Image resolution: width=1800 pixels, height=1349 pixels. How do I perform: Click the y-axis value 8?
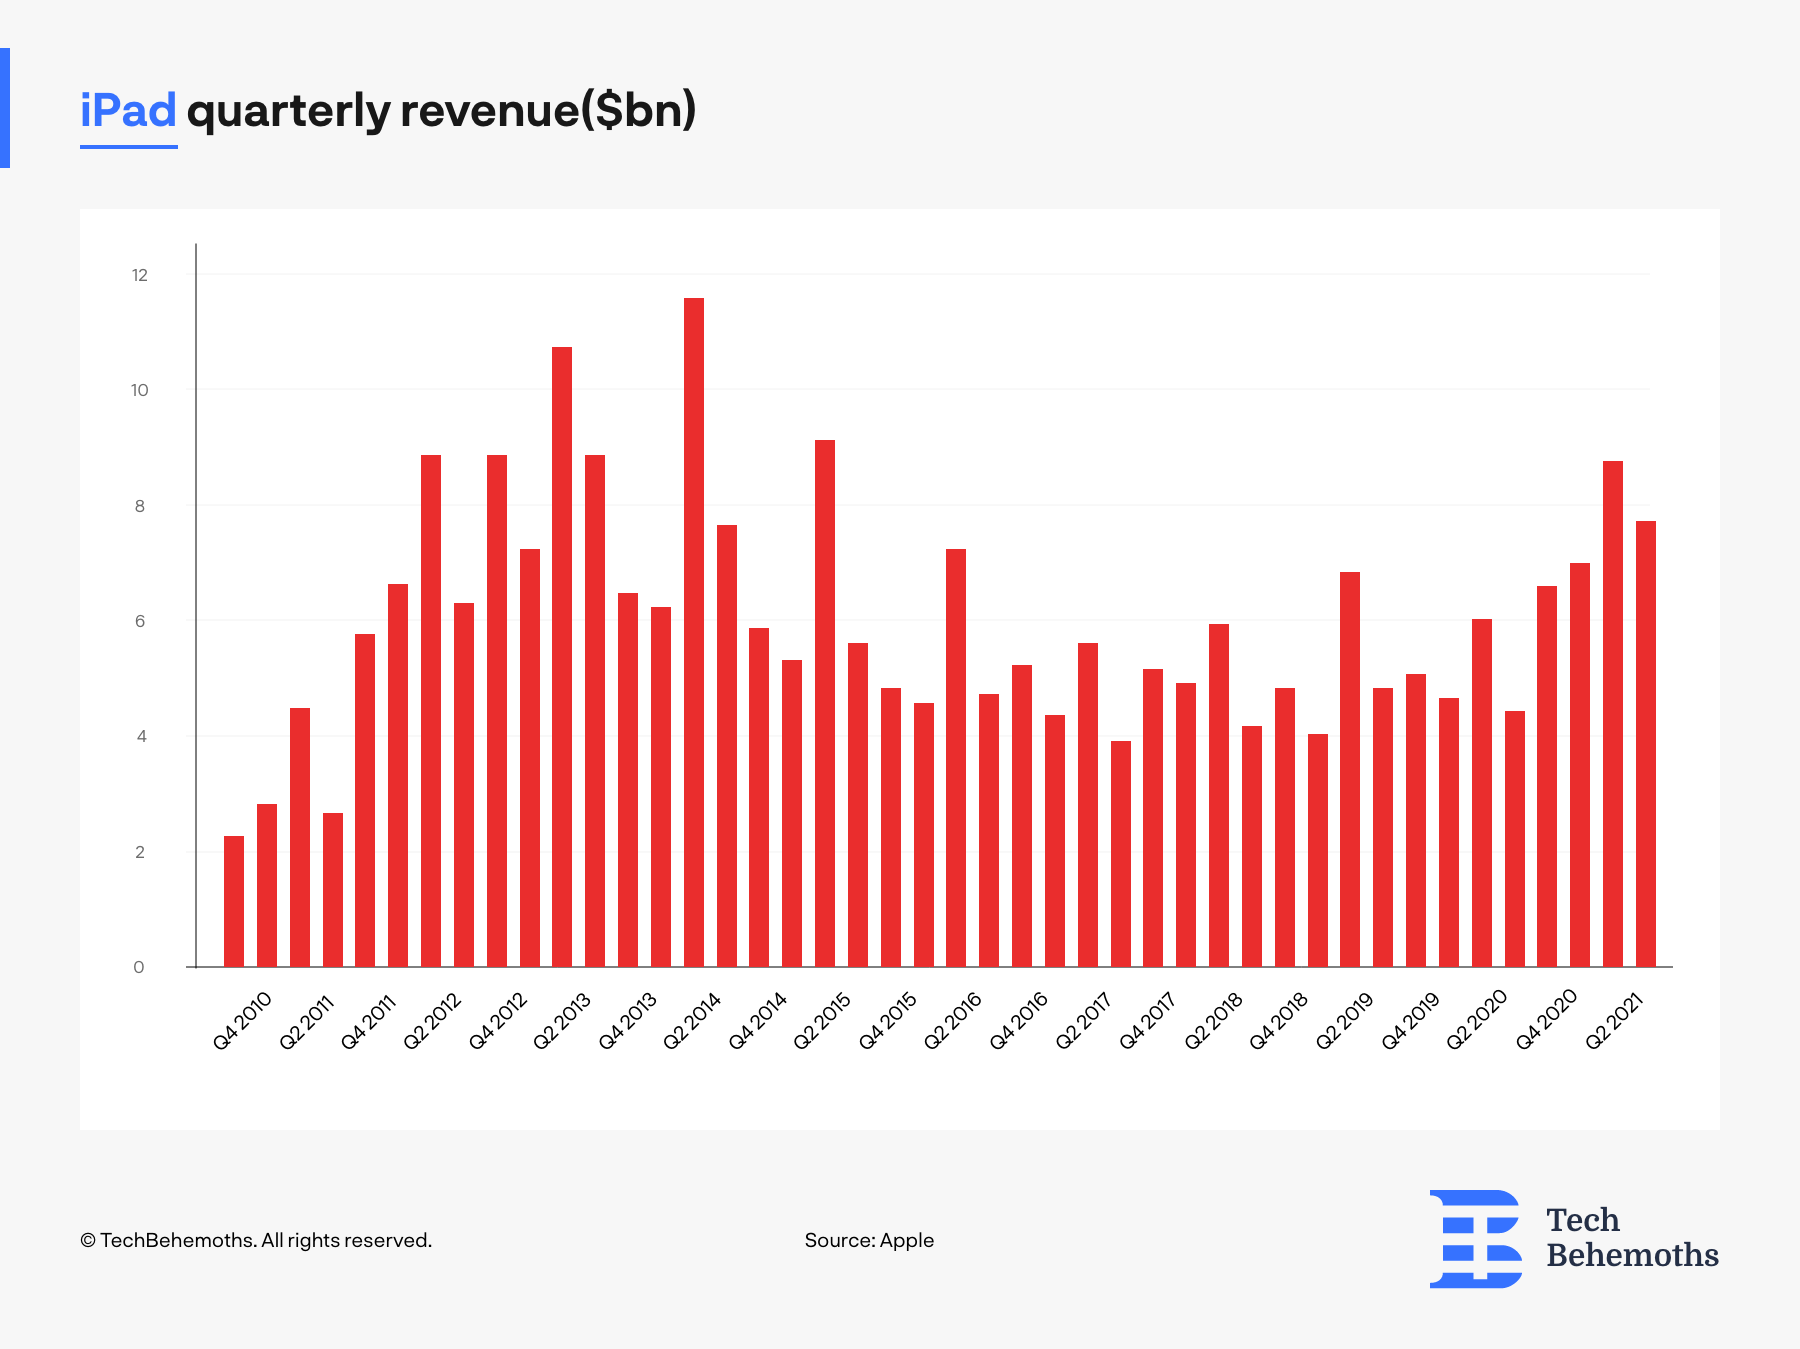[140, 506]
